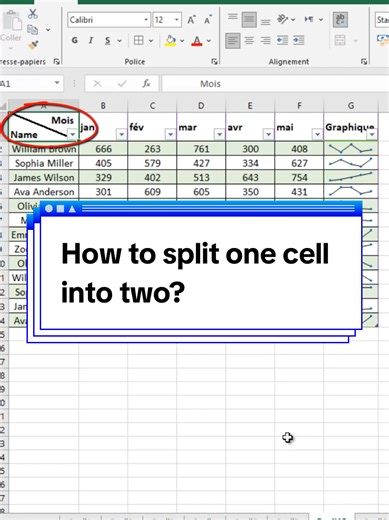Click Merge and Center icon

tap(340, 41)
